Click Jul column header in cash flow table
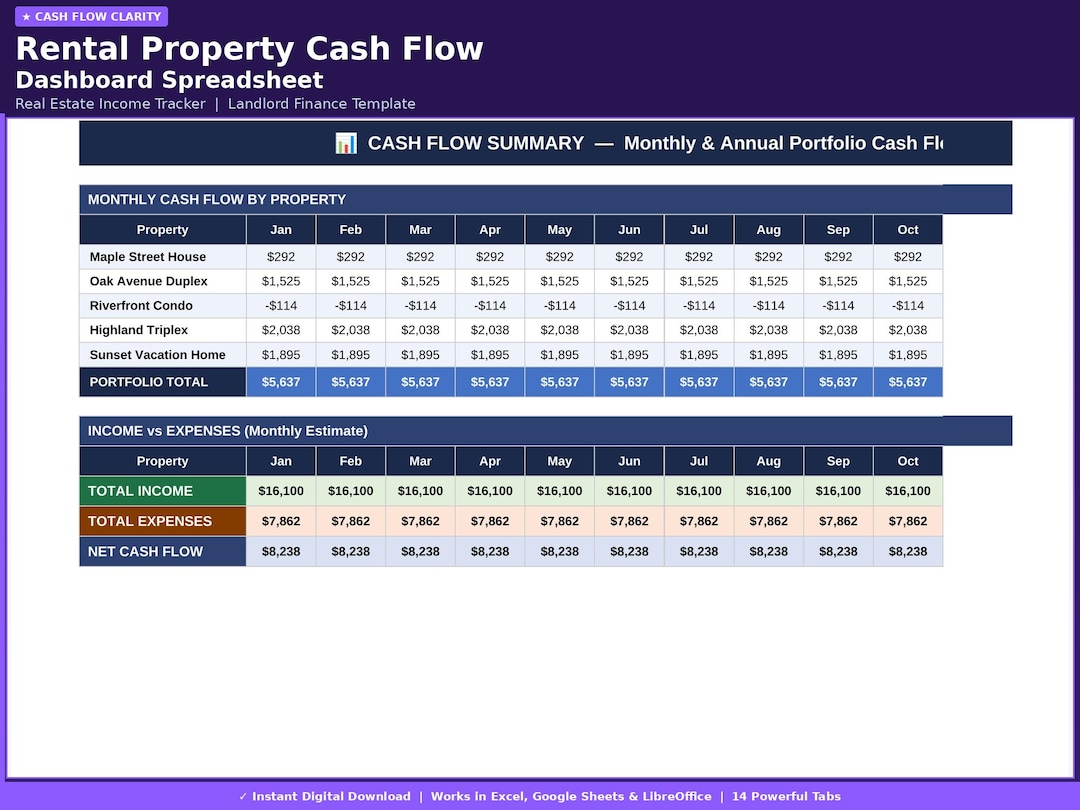Image resolution: width=1080 pixels, height=810 pixels. (x=699, y=230)
